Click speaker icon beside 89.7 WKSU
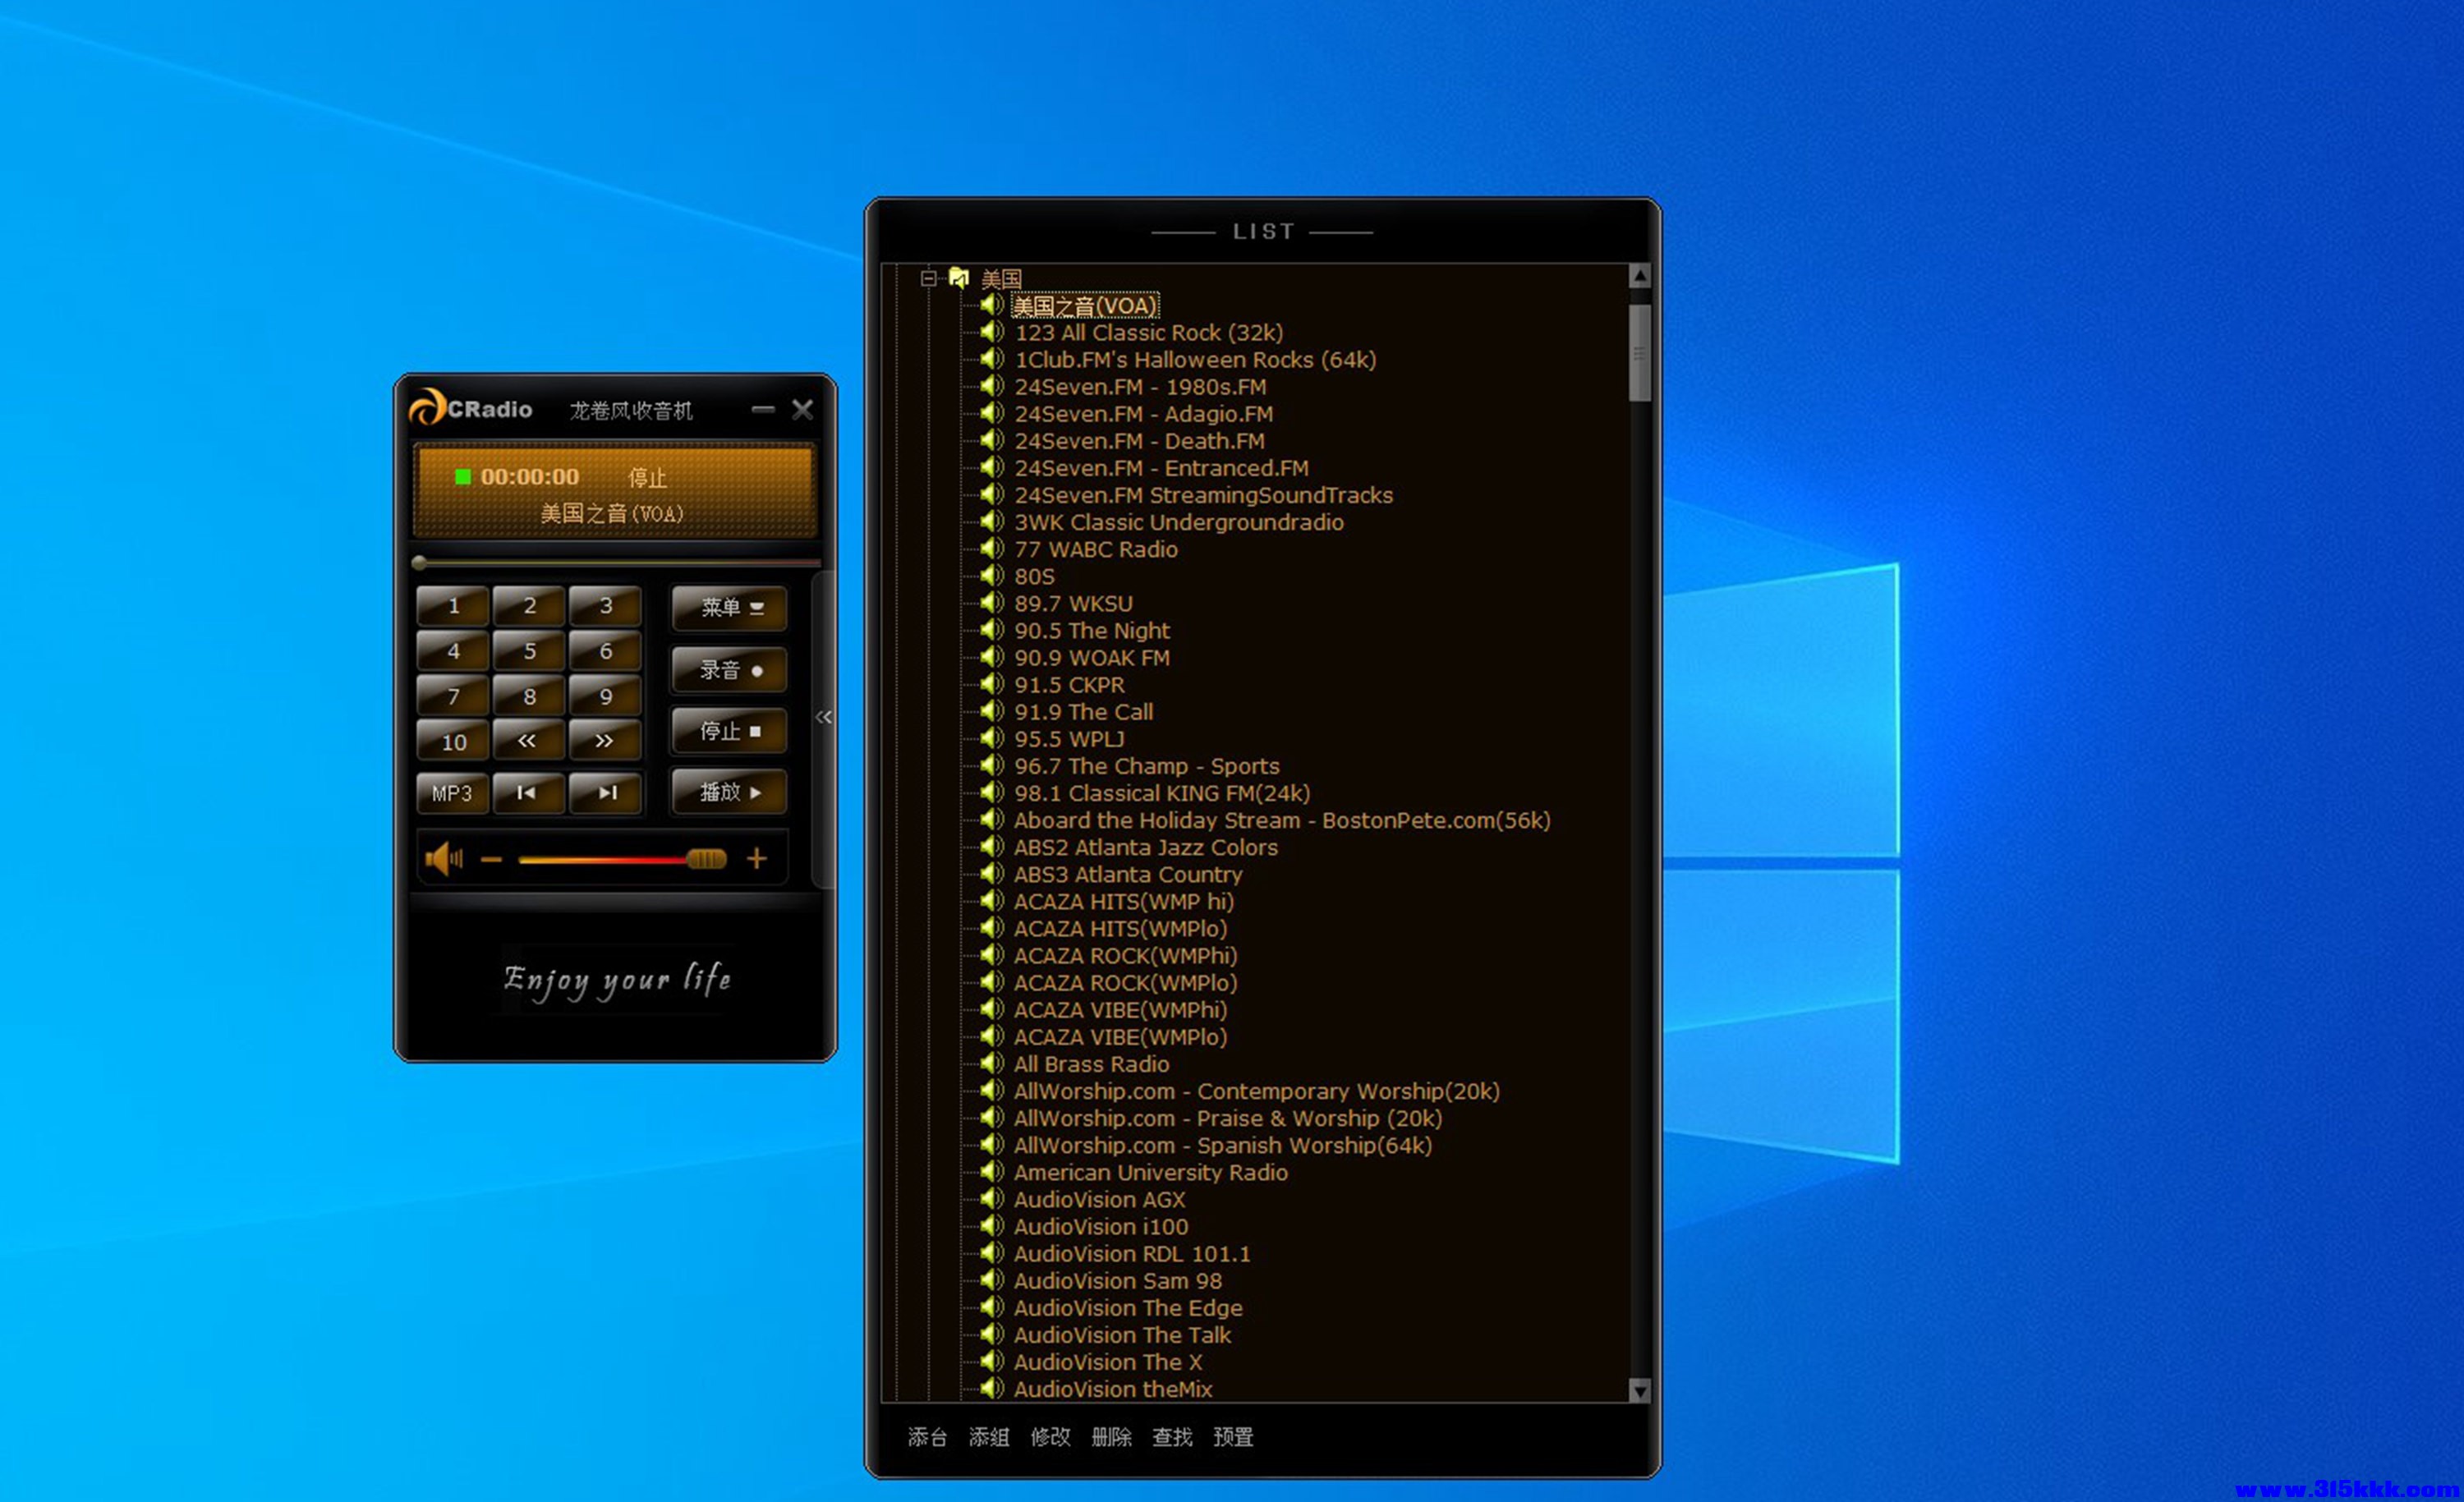Image resolution: width=2464 pixels, height=1502 pixels. [991, 603]
